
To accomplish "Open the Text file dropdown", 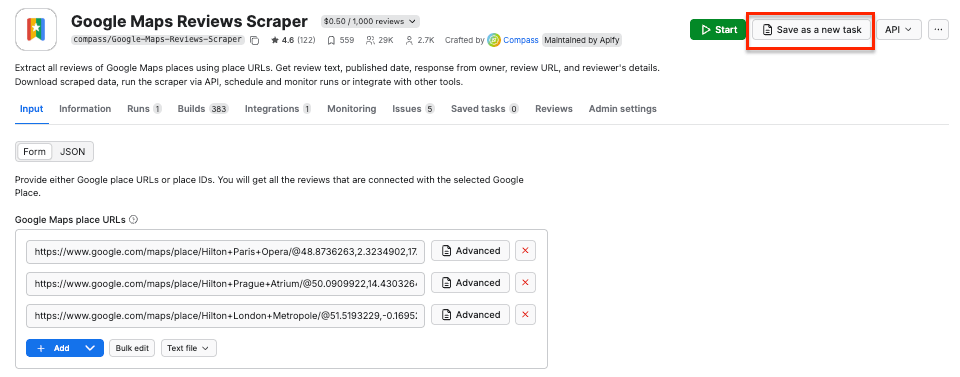I will coord(189,348).
